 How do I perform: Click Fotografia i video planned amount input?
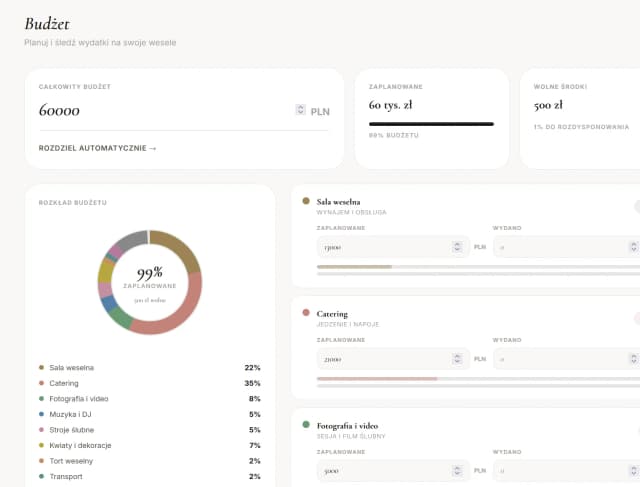tap(393, 471)
